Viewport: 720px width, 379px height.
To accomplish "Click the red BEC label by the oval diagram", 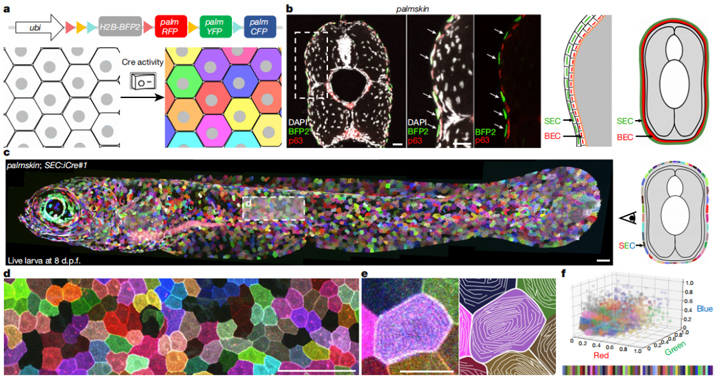I will [x=624, y=136].
